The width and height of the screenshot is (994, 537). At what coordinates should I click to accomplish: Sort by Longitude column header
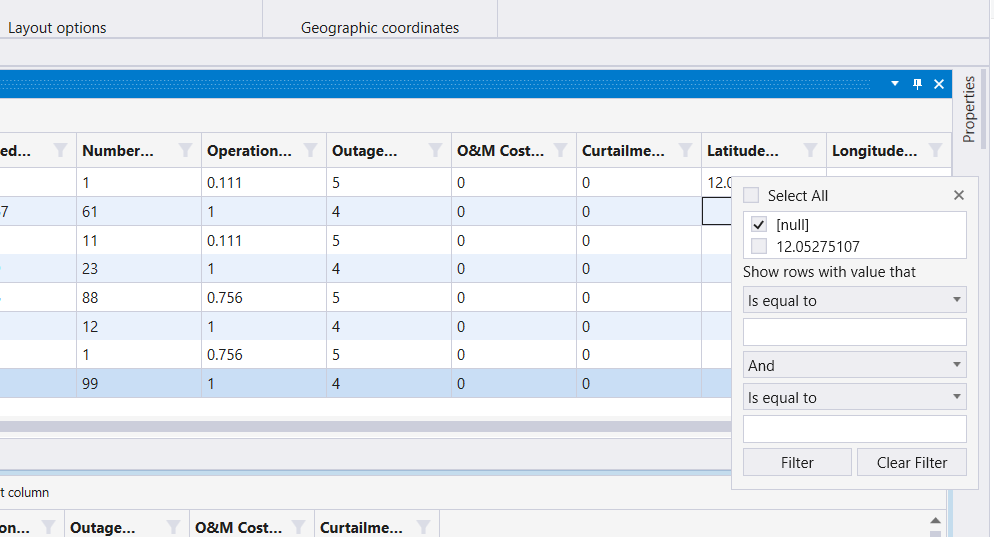coord(874,150)
